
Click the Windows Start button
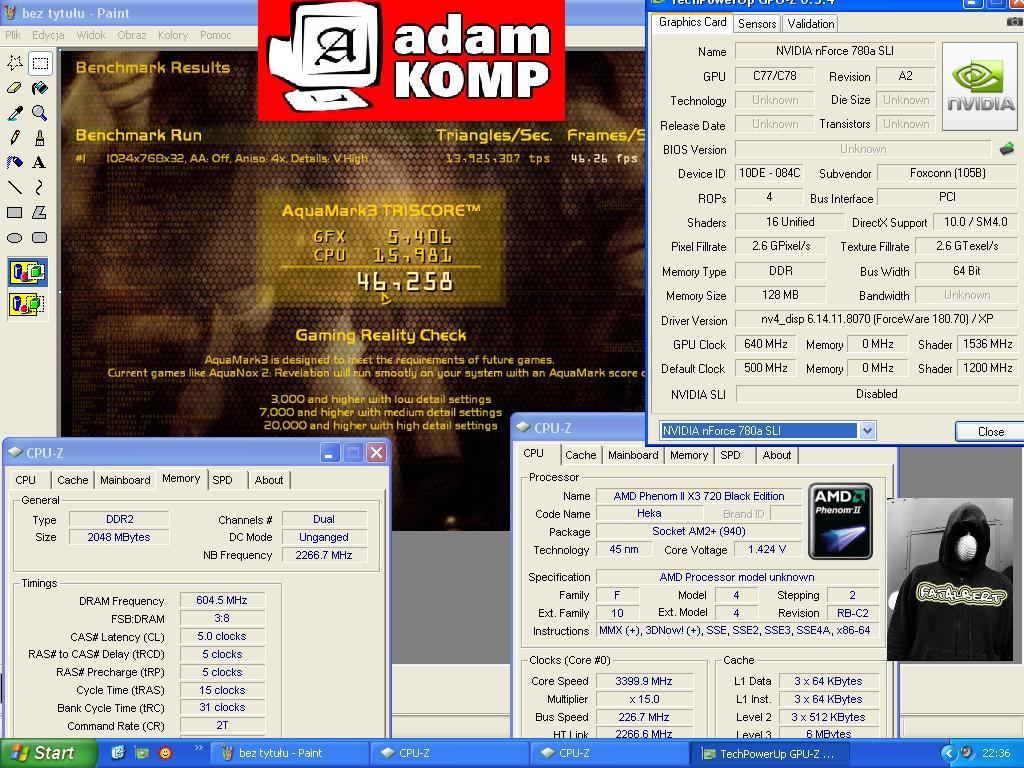coord(48,753)
